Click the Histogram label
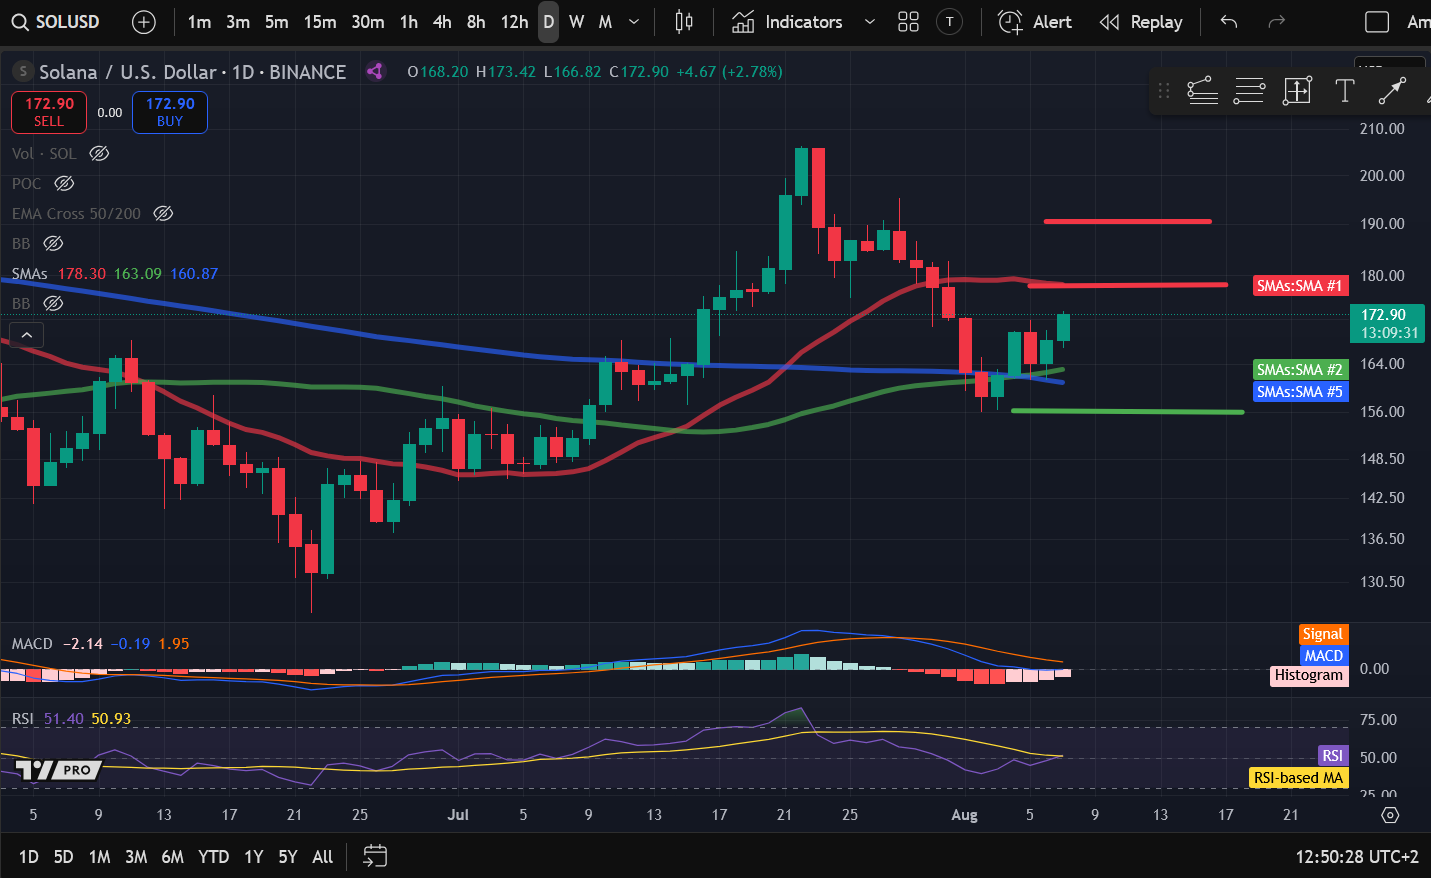This screenshot has height=878, width=1431. click(1309, 676)
